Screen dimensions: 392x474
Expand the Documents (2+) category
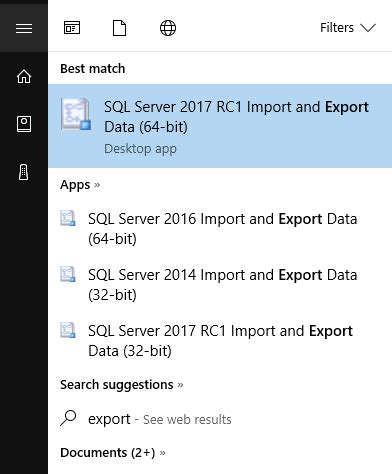click(x=113, y=453)
